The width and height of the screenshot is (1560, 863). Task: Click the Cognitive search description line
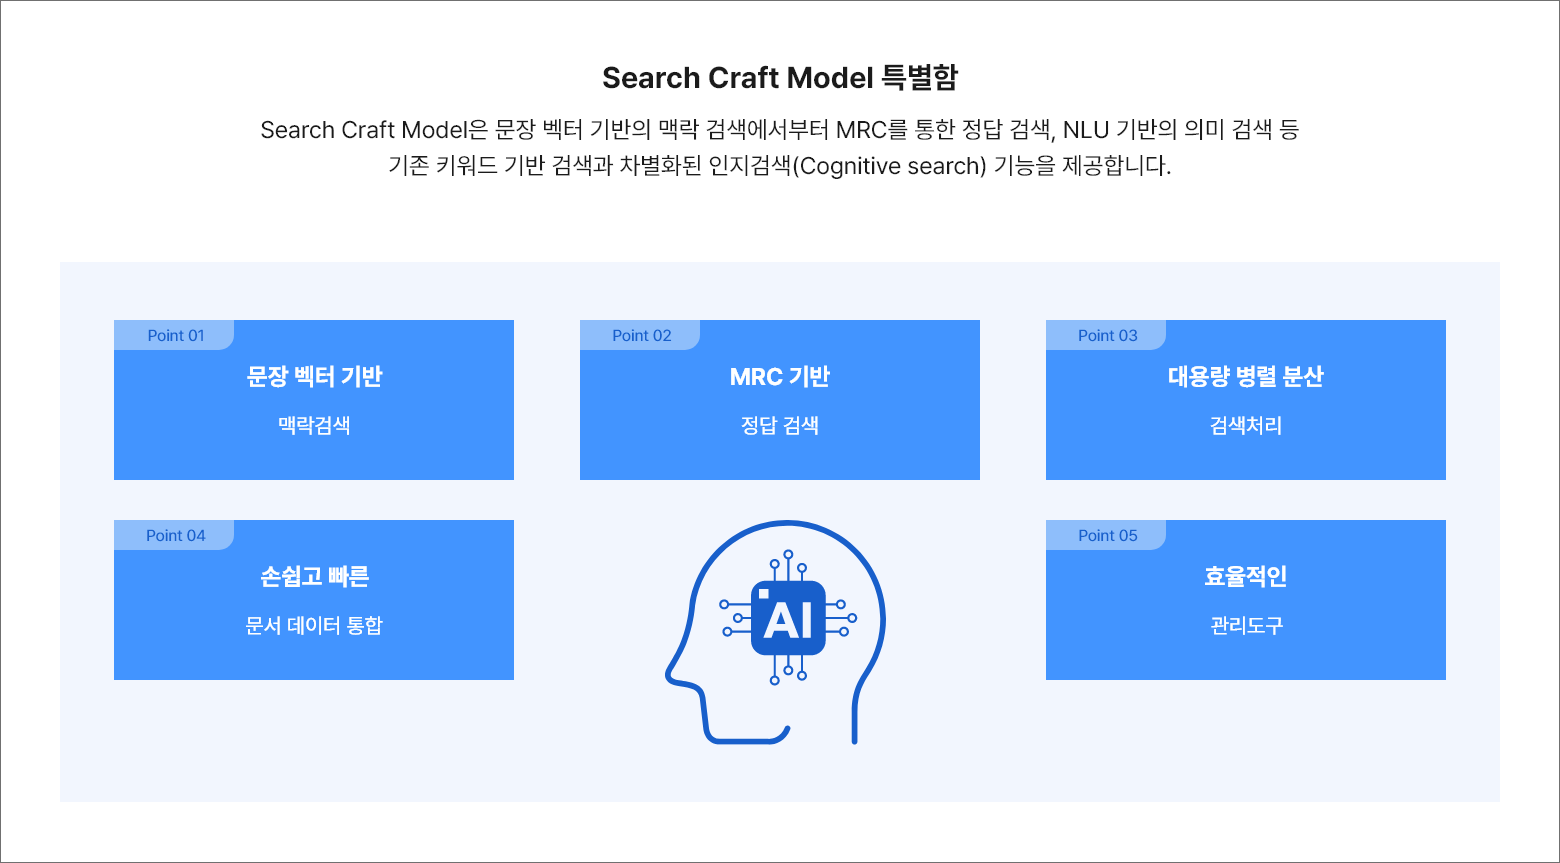point(780,166)
